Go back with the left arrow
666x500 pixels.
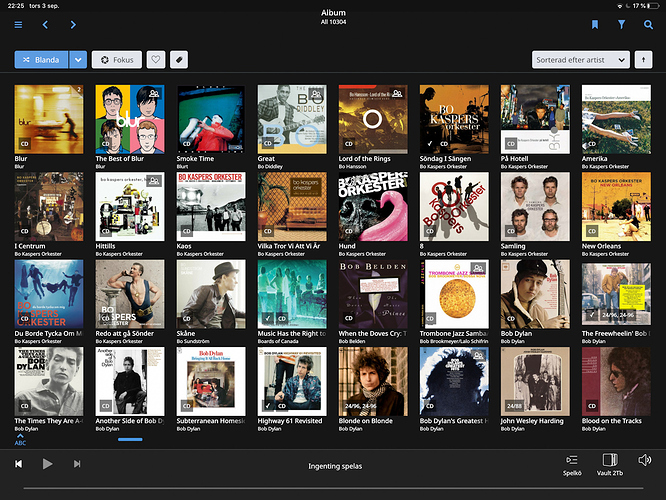[45, 25]
